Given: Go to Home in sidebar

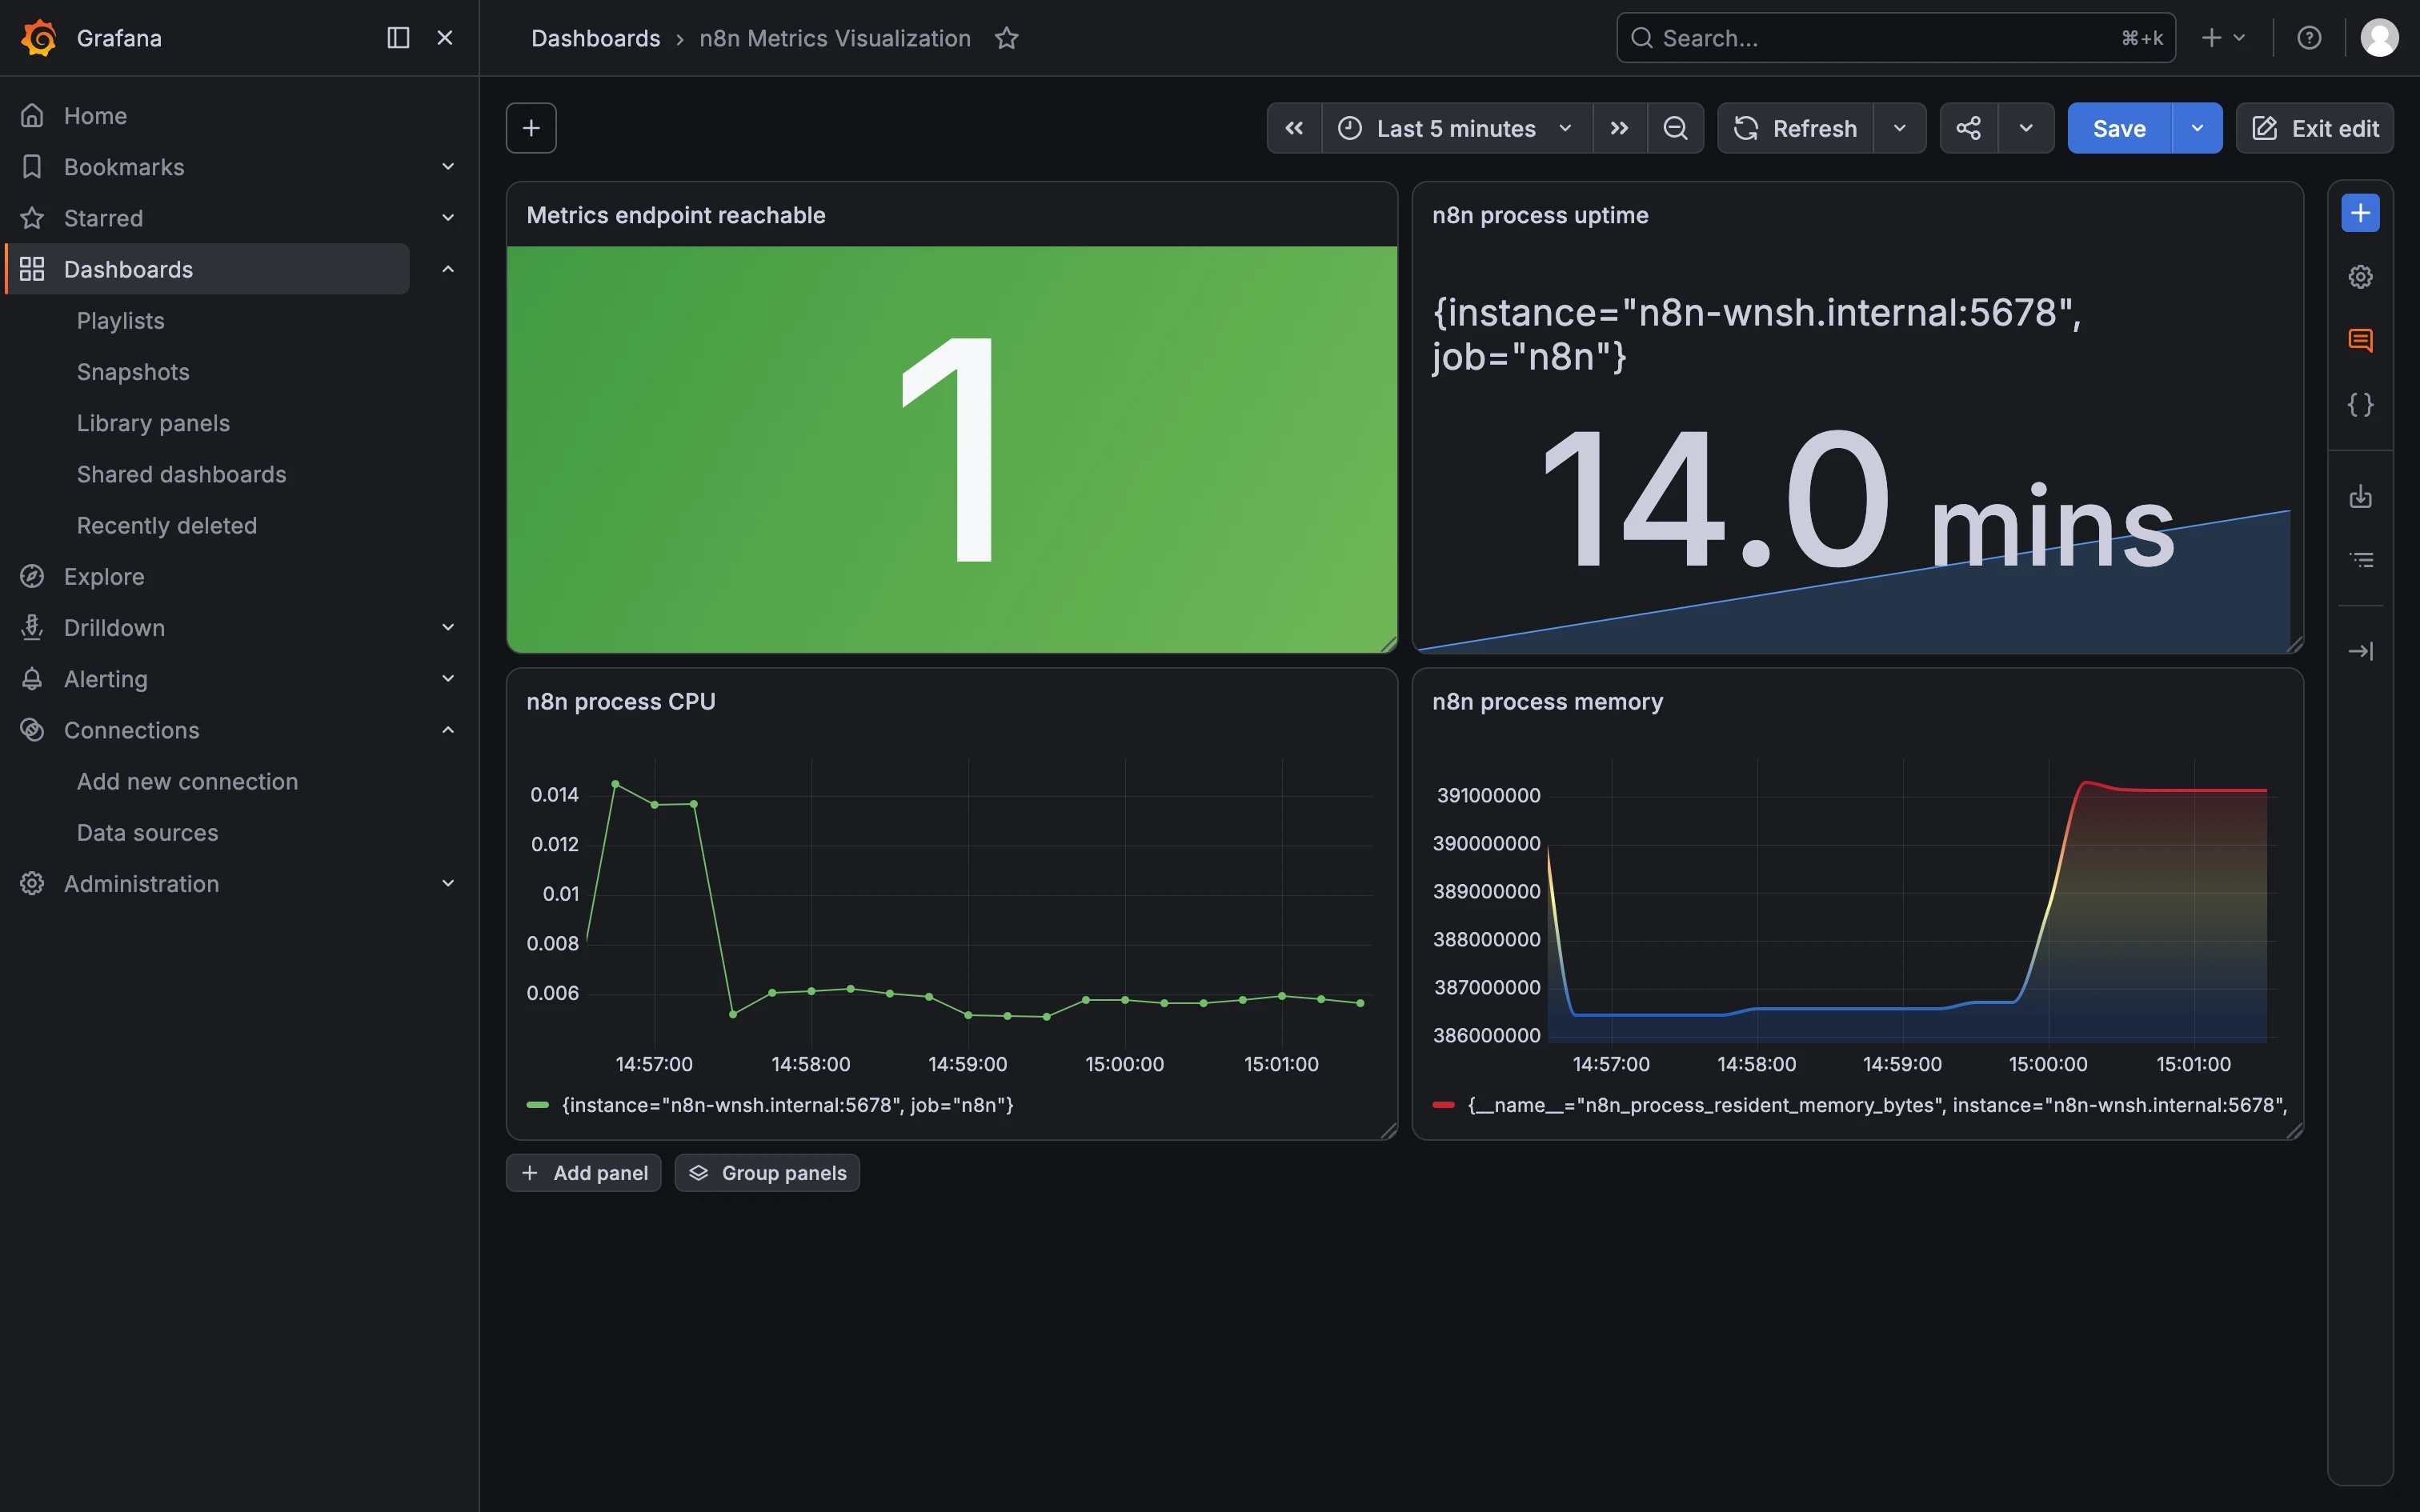Looking at the screenshot, I should tap(95, 116).
